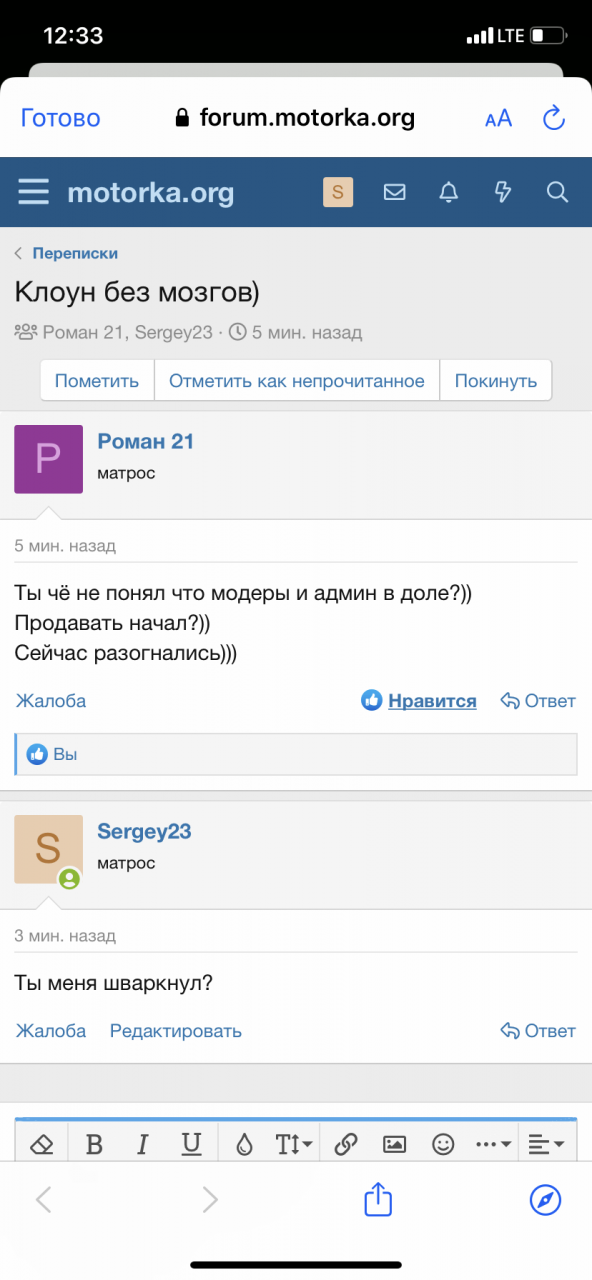Toggle underline formatting in editor
The image size is (592, 1280).
tap(191, 1144)
